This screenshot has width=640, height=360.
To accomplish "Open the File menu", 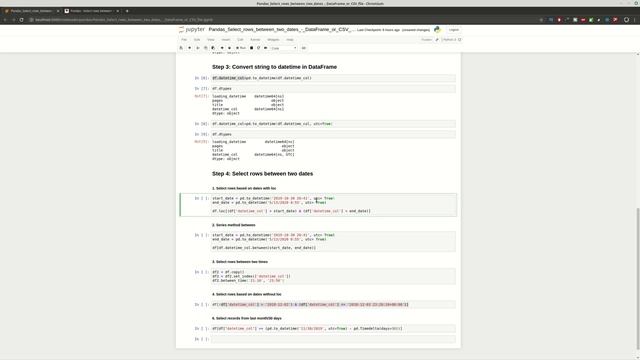I will 184,40.
